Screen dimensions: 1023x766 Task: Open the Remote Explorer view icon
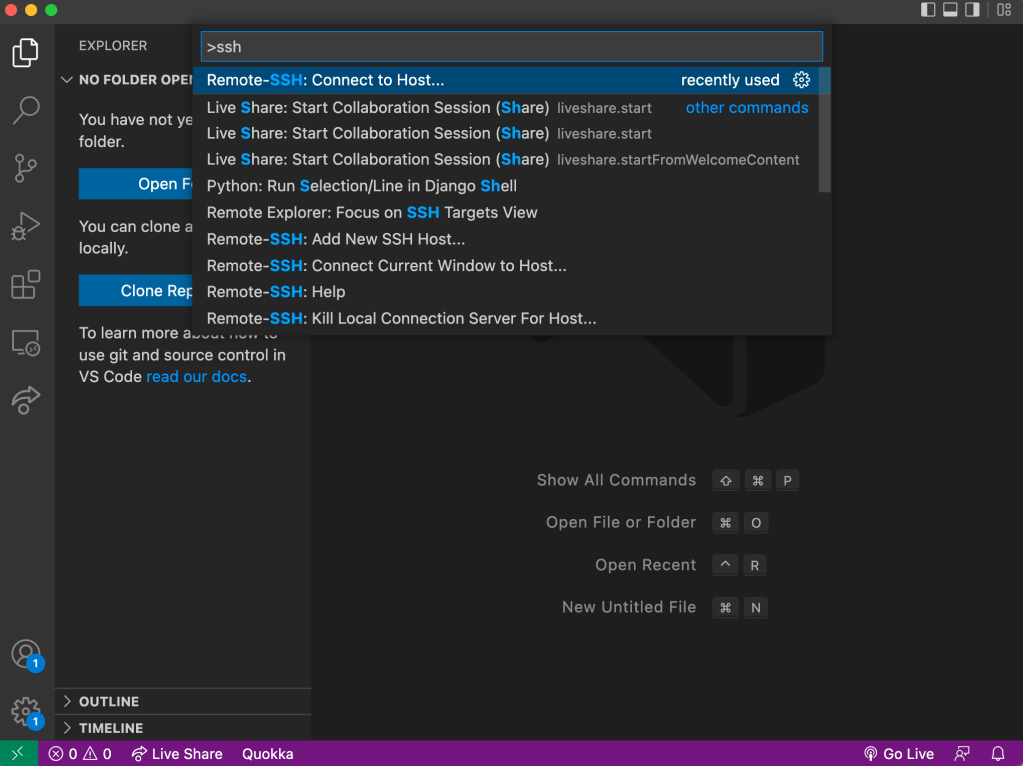tap(26, 343)
